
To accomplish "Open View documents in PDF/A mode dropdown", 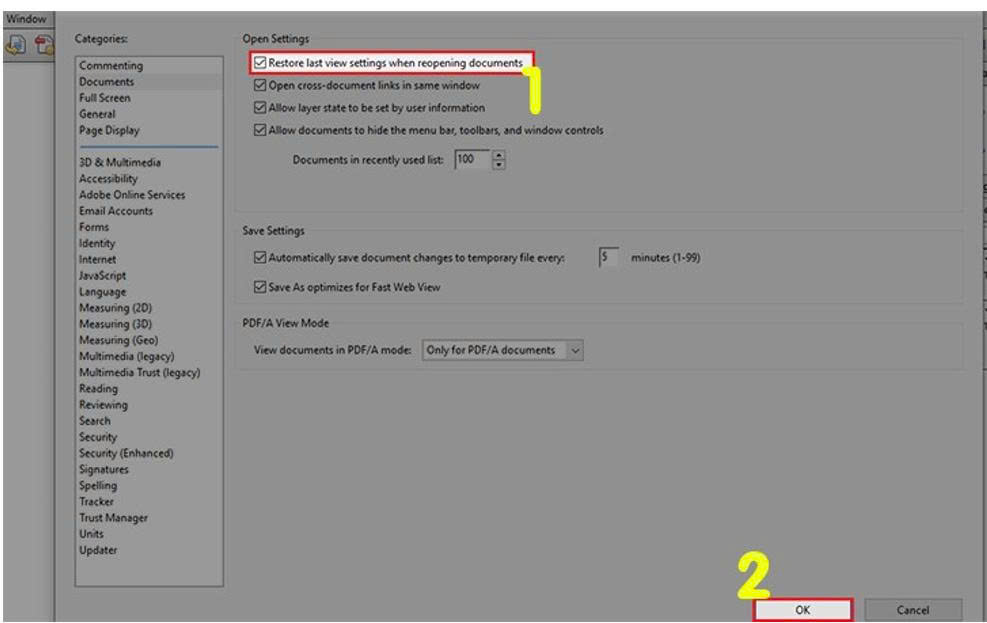I will [502, 350].
